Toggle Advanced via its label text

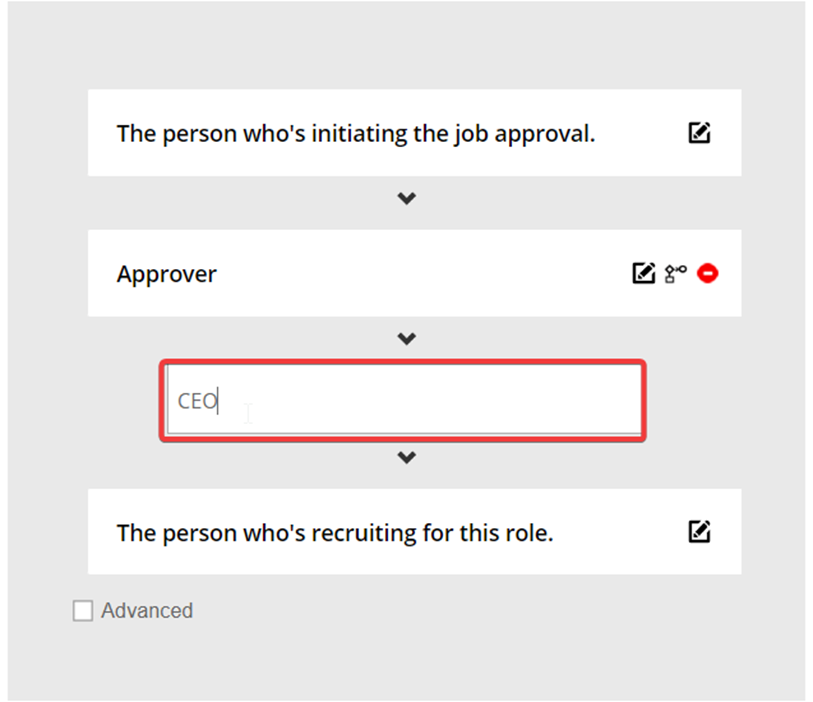coord(147,610)
